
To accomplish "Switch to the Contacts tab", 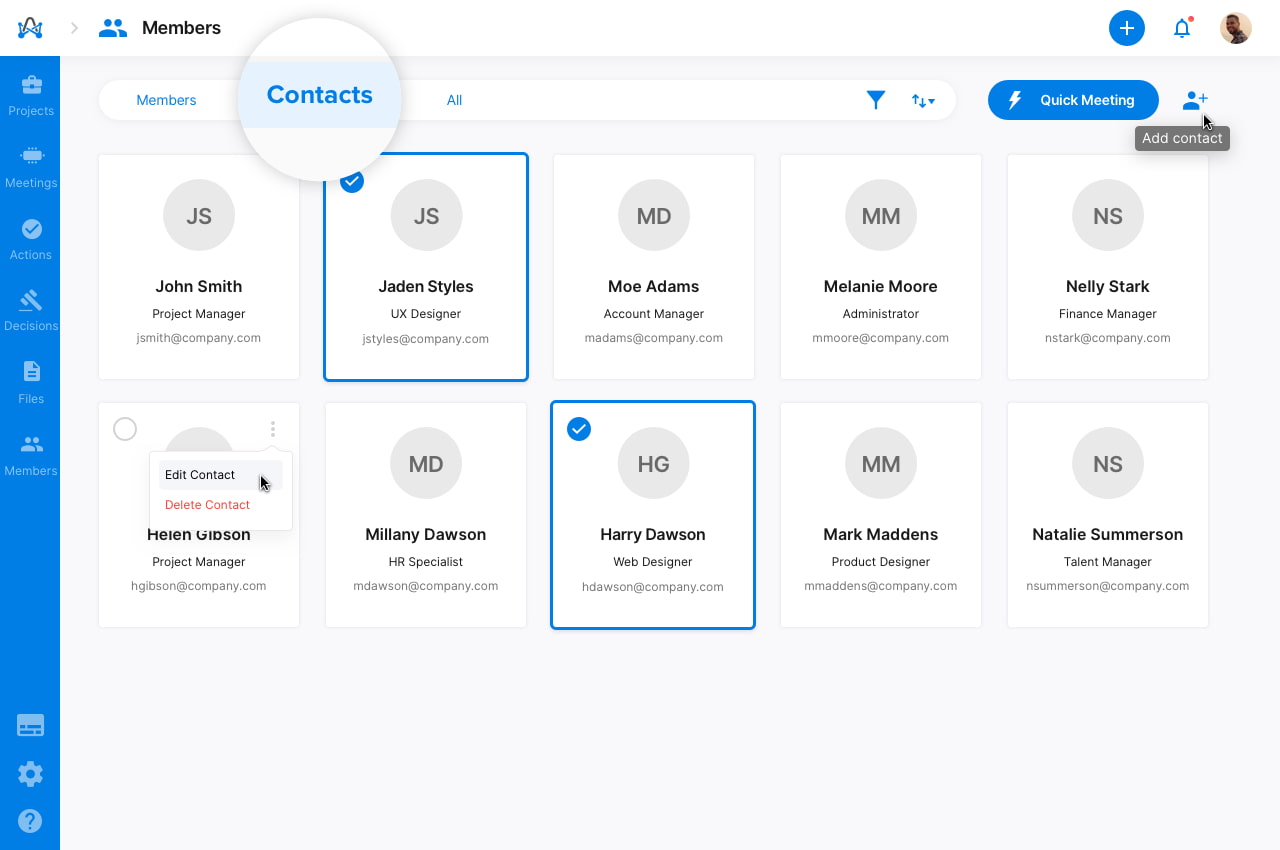I will click(320, 95).
